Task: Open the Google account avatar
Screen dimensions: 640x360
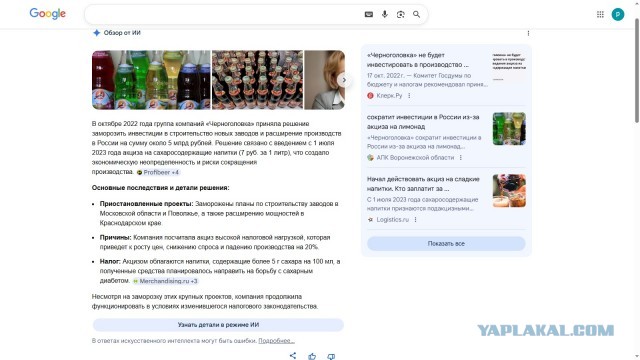Action: coord(618,14)
